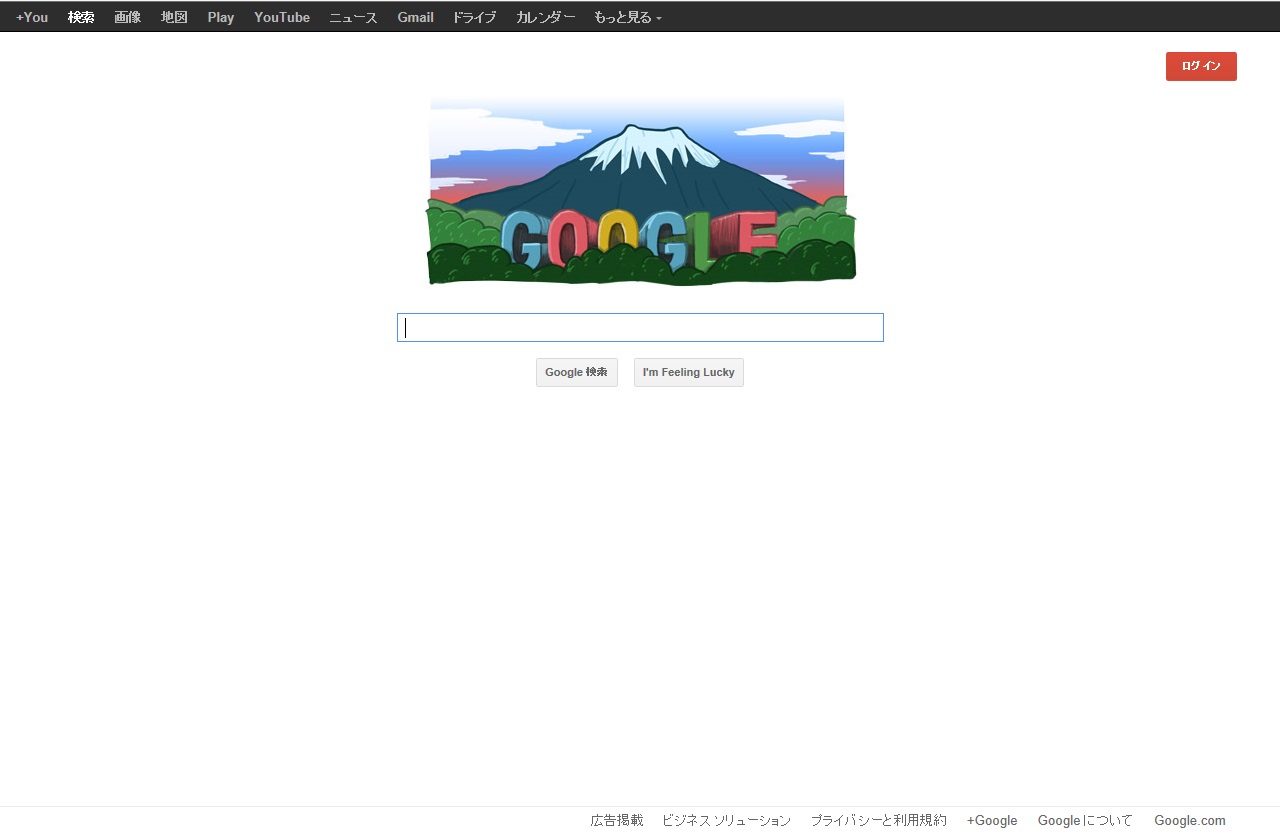Open 地図 maps link
Viewport: 1280px width, 836px height.
(174, 17)
